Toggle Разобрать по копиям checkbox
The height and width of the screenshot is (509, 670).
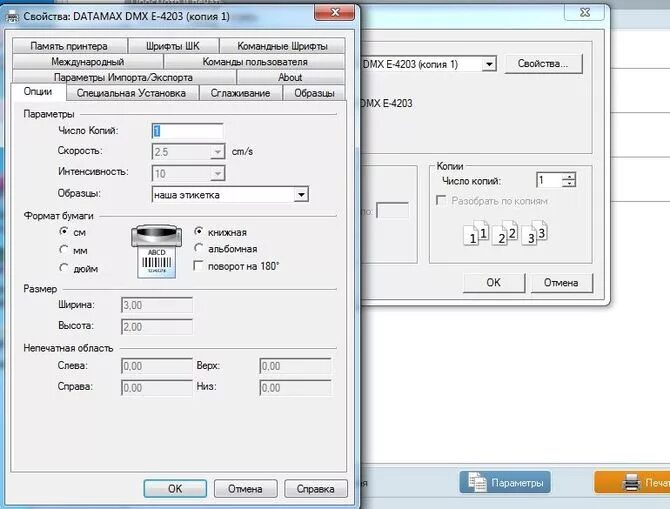click(x=441, y=200)
